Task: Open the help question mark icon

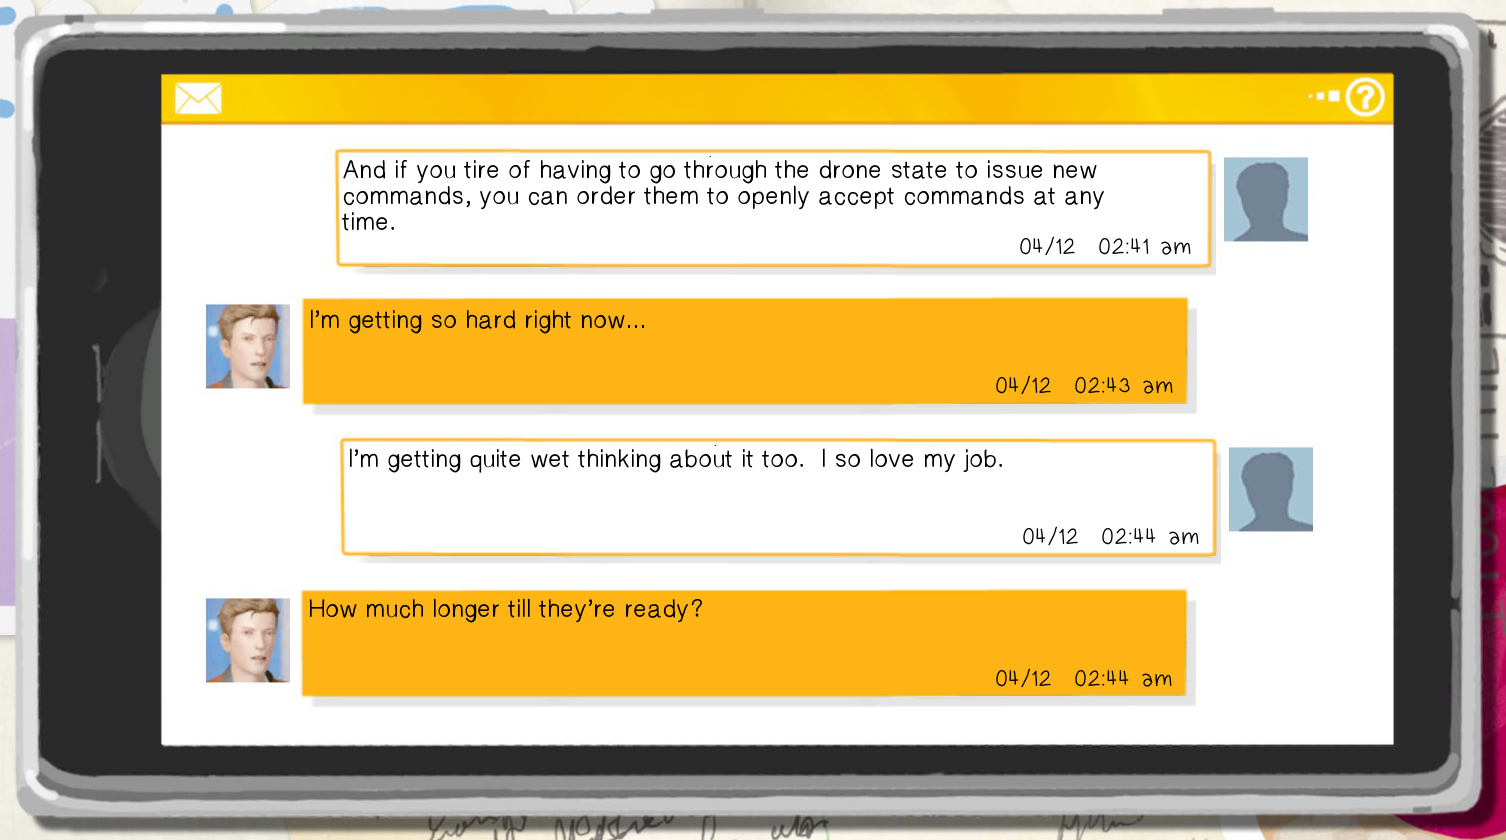Action: click(1365, 98)
